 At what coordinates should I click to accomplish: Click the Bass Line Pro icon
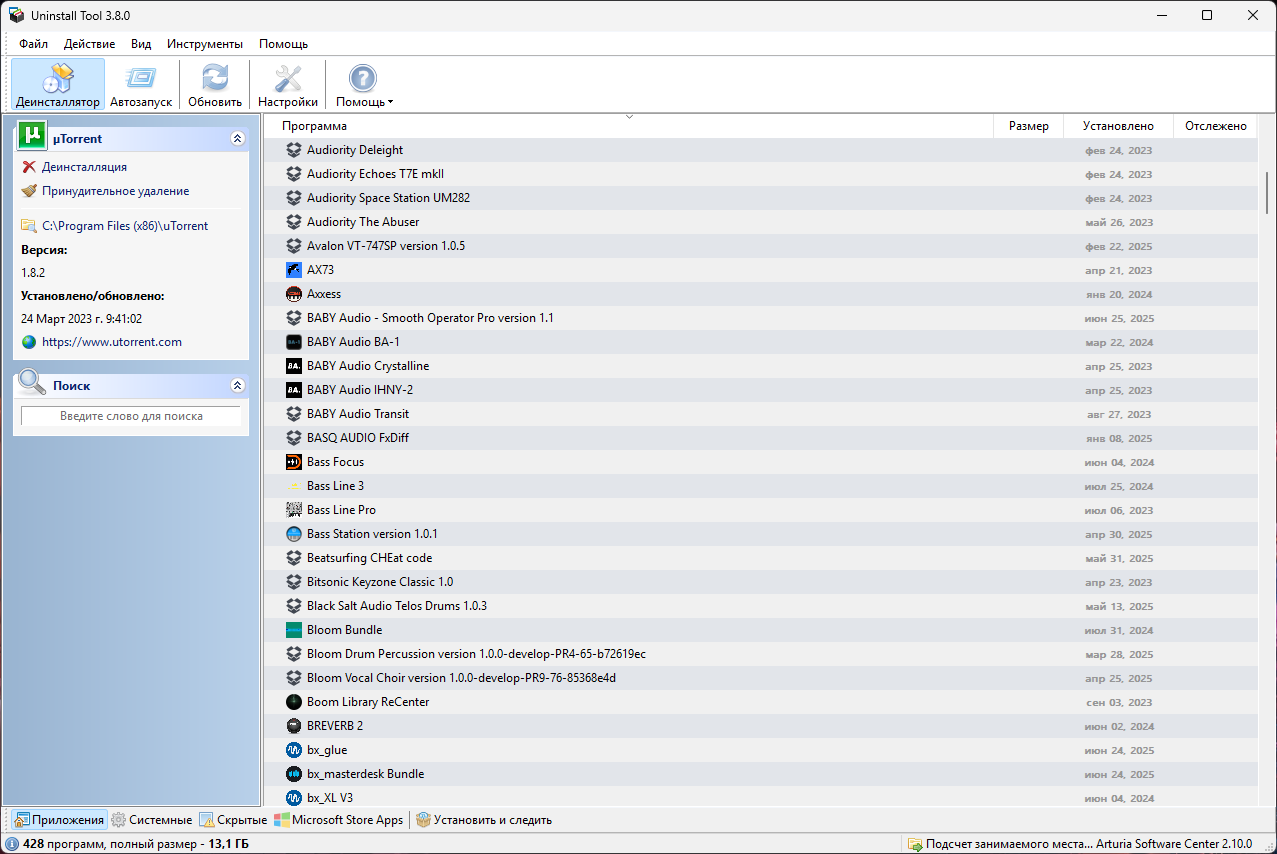294,510
